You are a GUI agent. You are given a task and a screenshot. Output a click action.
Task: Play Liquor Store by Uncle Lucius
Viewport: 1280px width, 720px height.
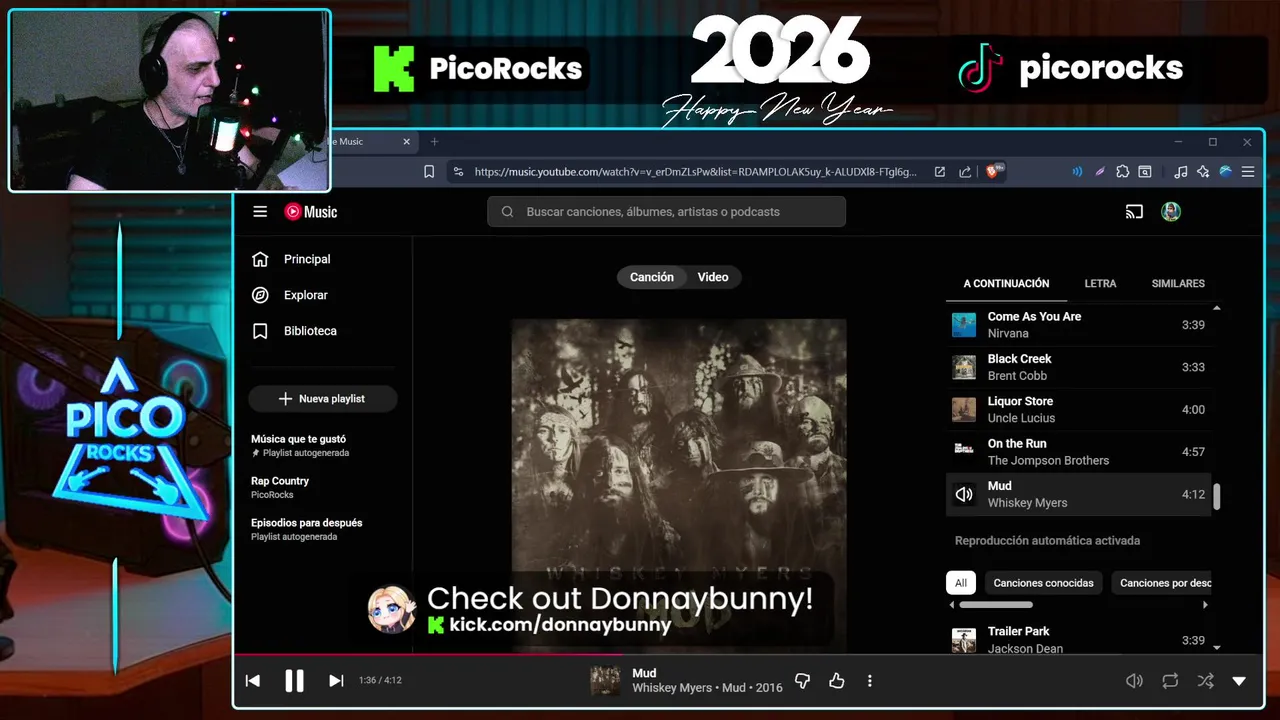(1078, 409)
